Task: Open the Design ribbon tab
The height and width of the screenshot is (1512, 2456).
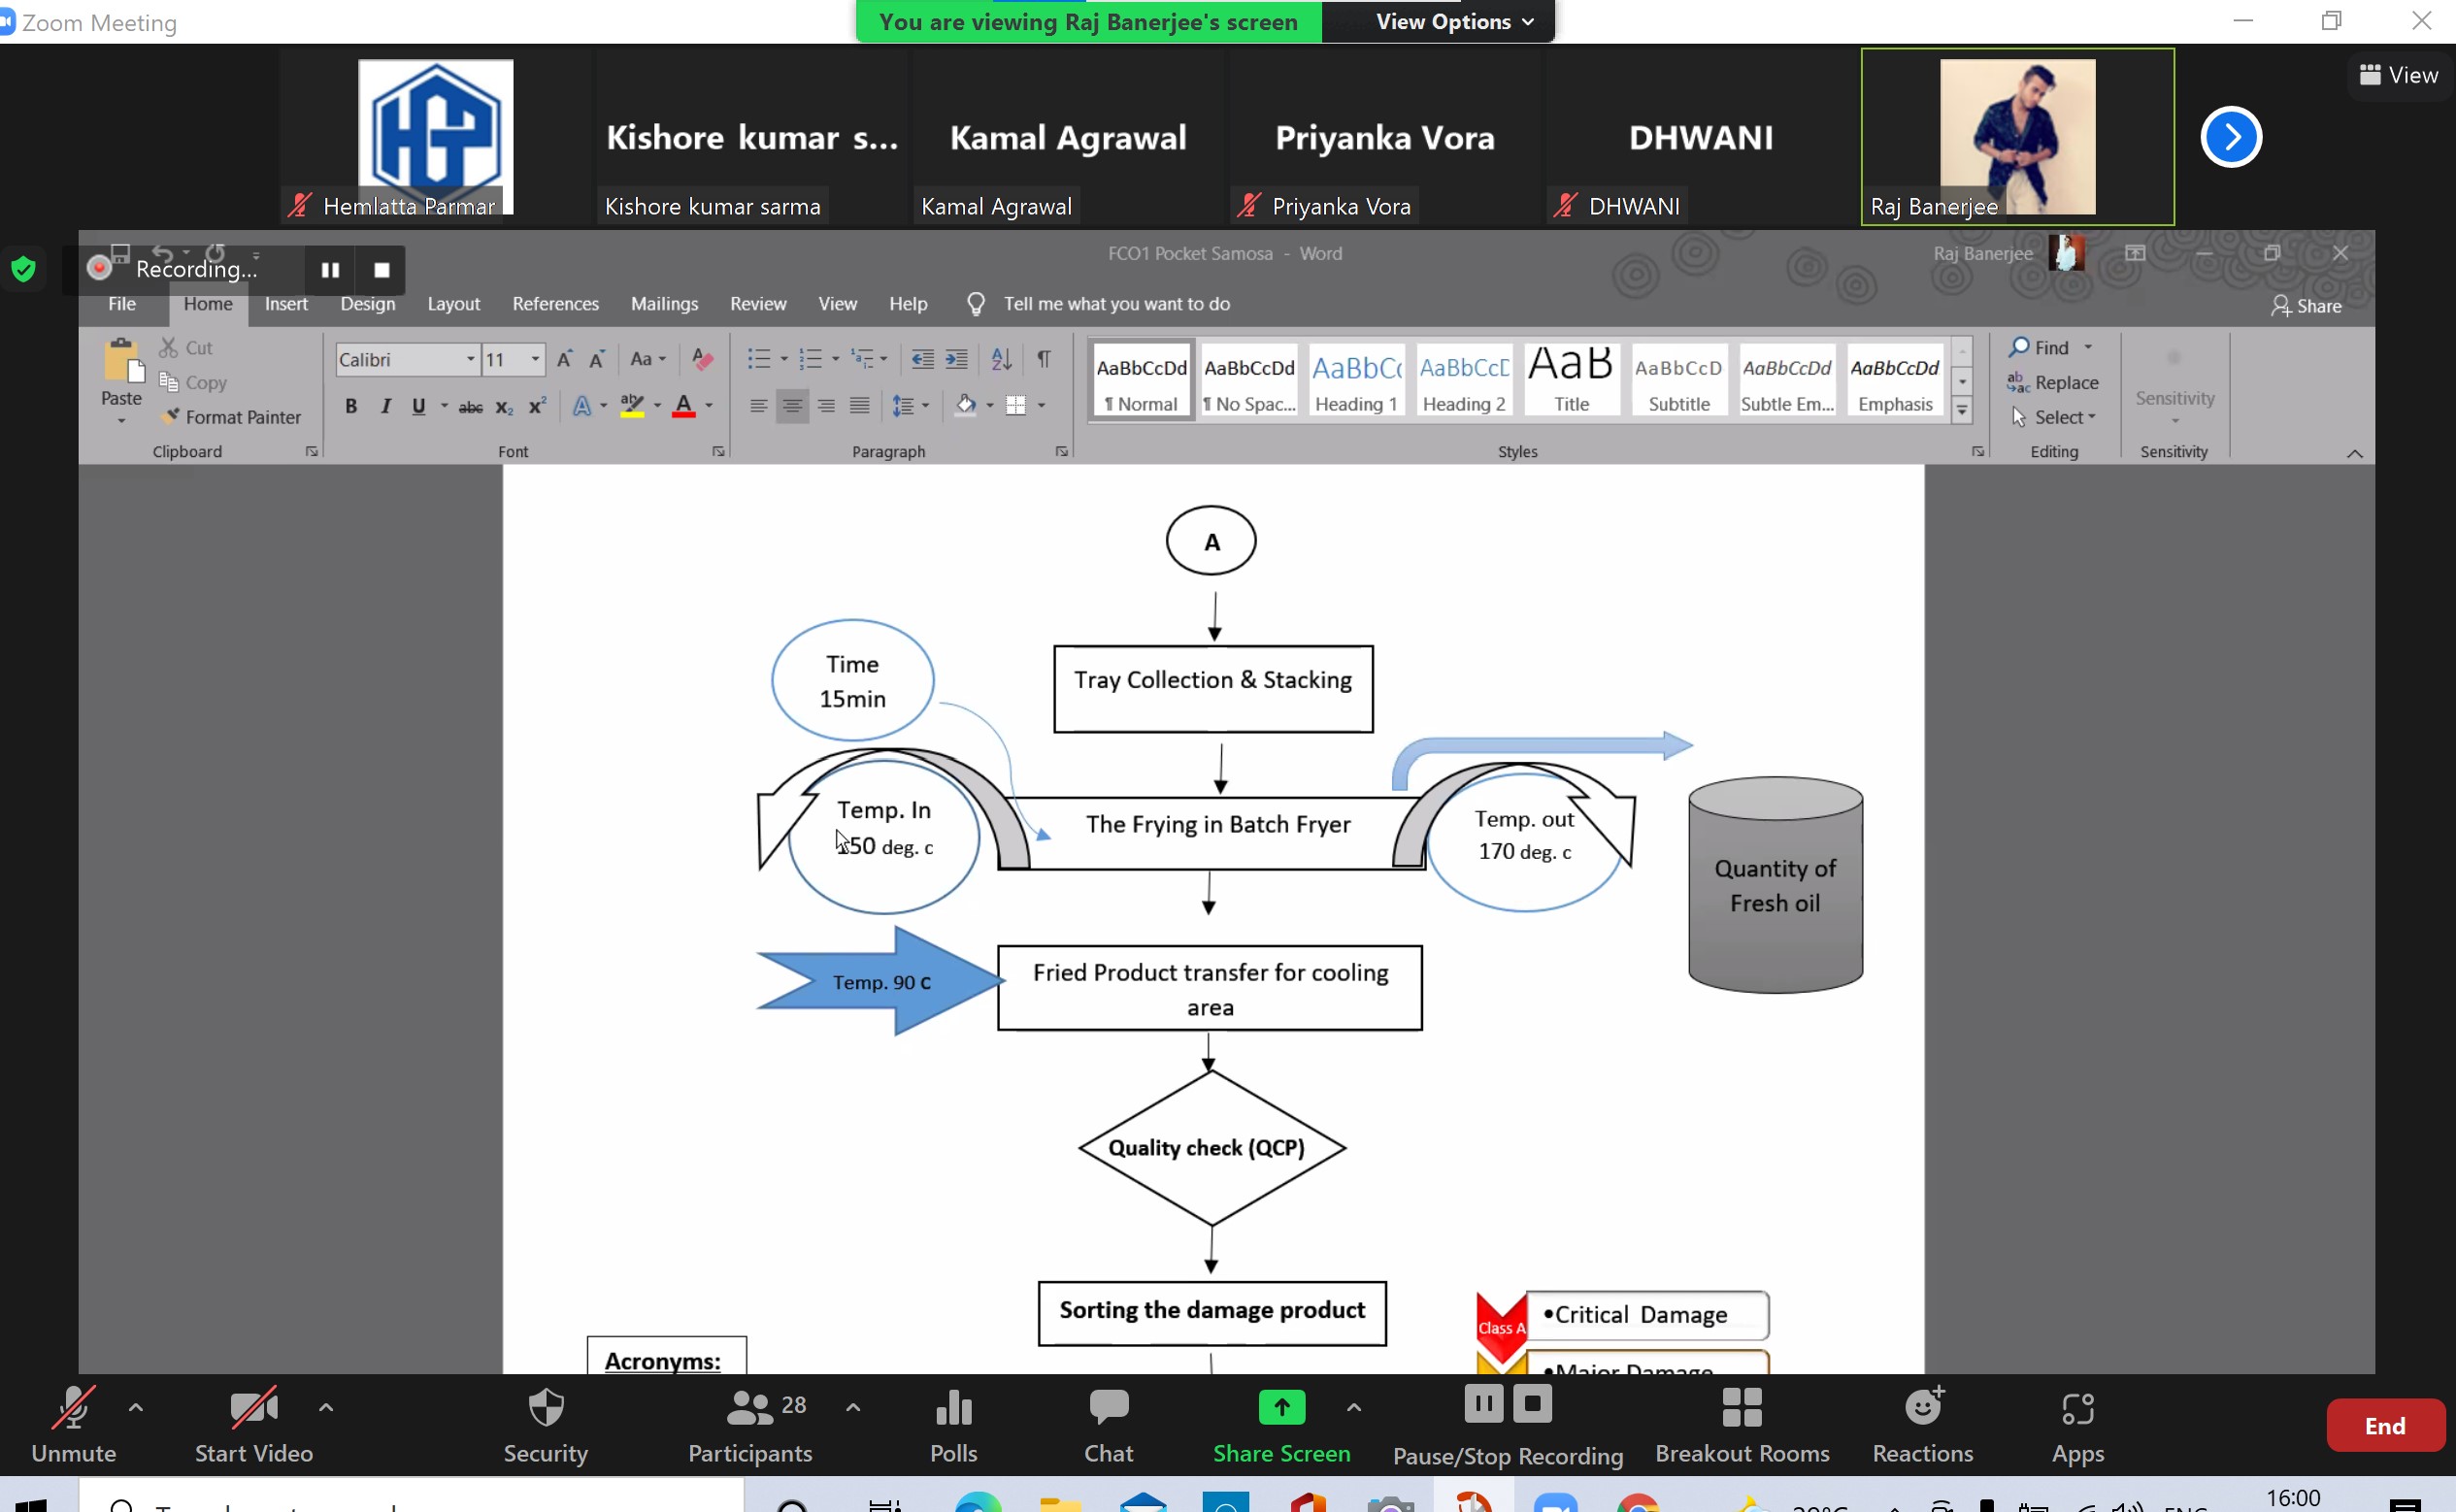Action: pos(368,304)
